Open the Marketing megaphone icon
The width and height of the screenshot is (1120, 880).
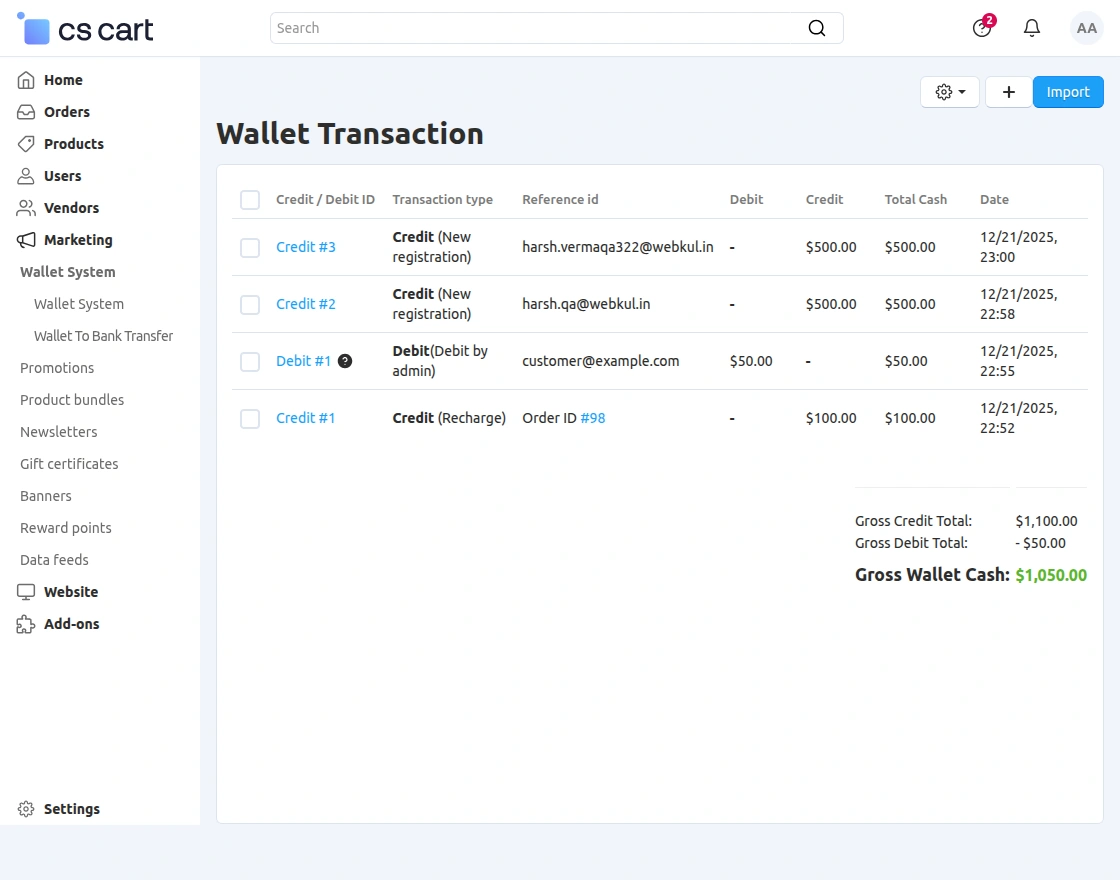[25, 240]
